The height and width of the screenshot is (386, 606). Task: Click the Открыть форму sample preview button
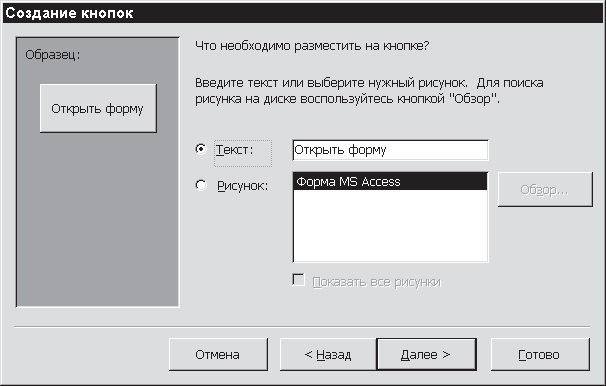pos(98,109)
